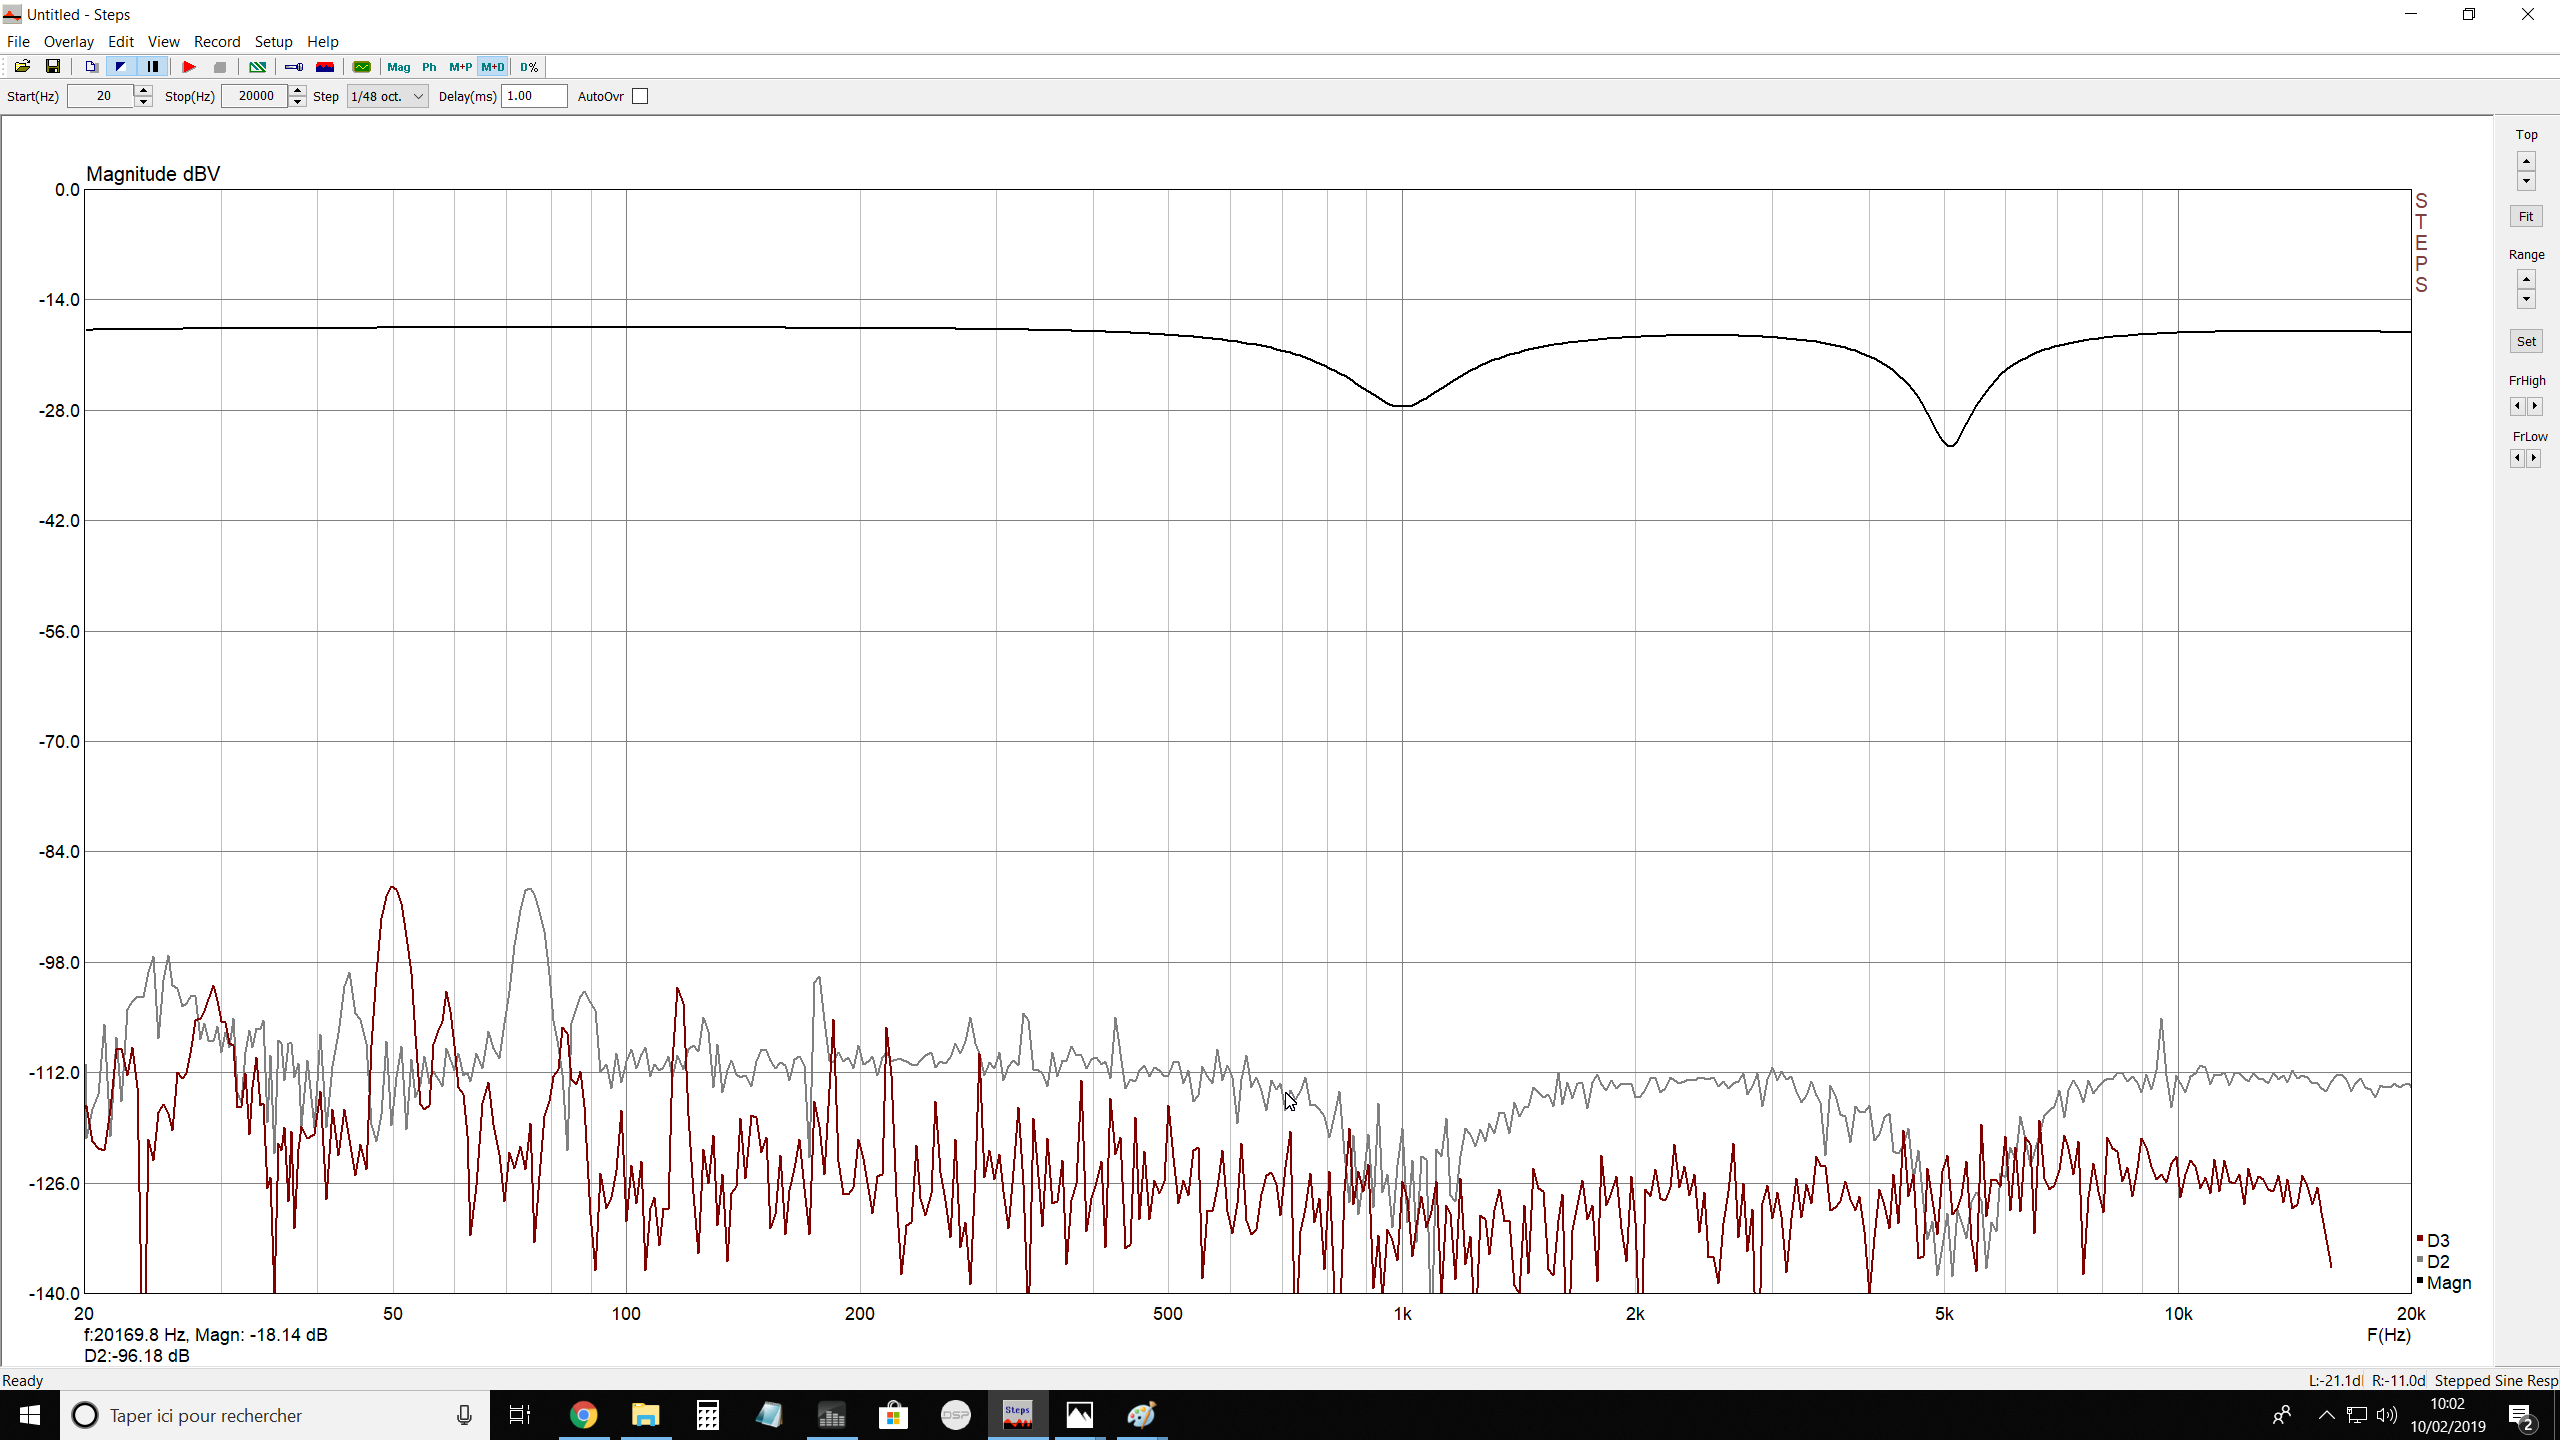Click the D2 legend entry
This screenshot has height=1440, width=2560.
point(2434,1262)
